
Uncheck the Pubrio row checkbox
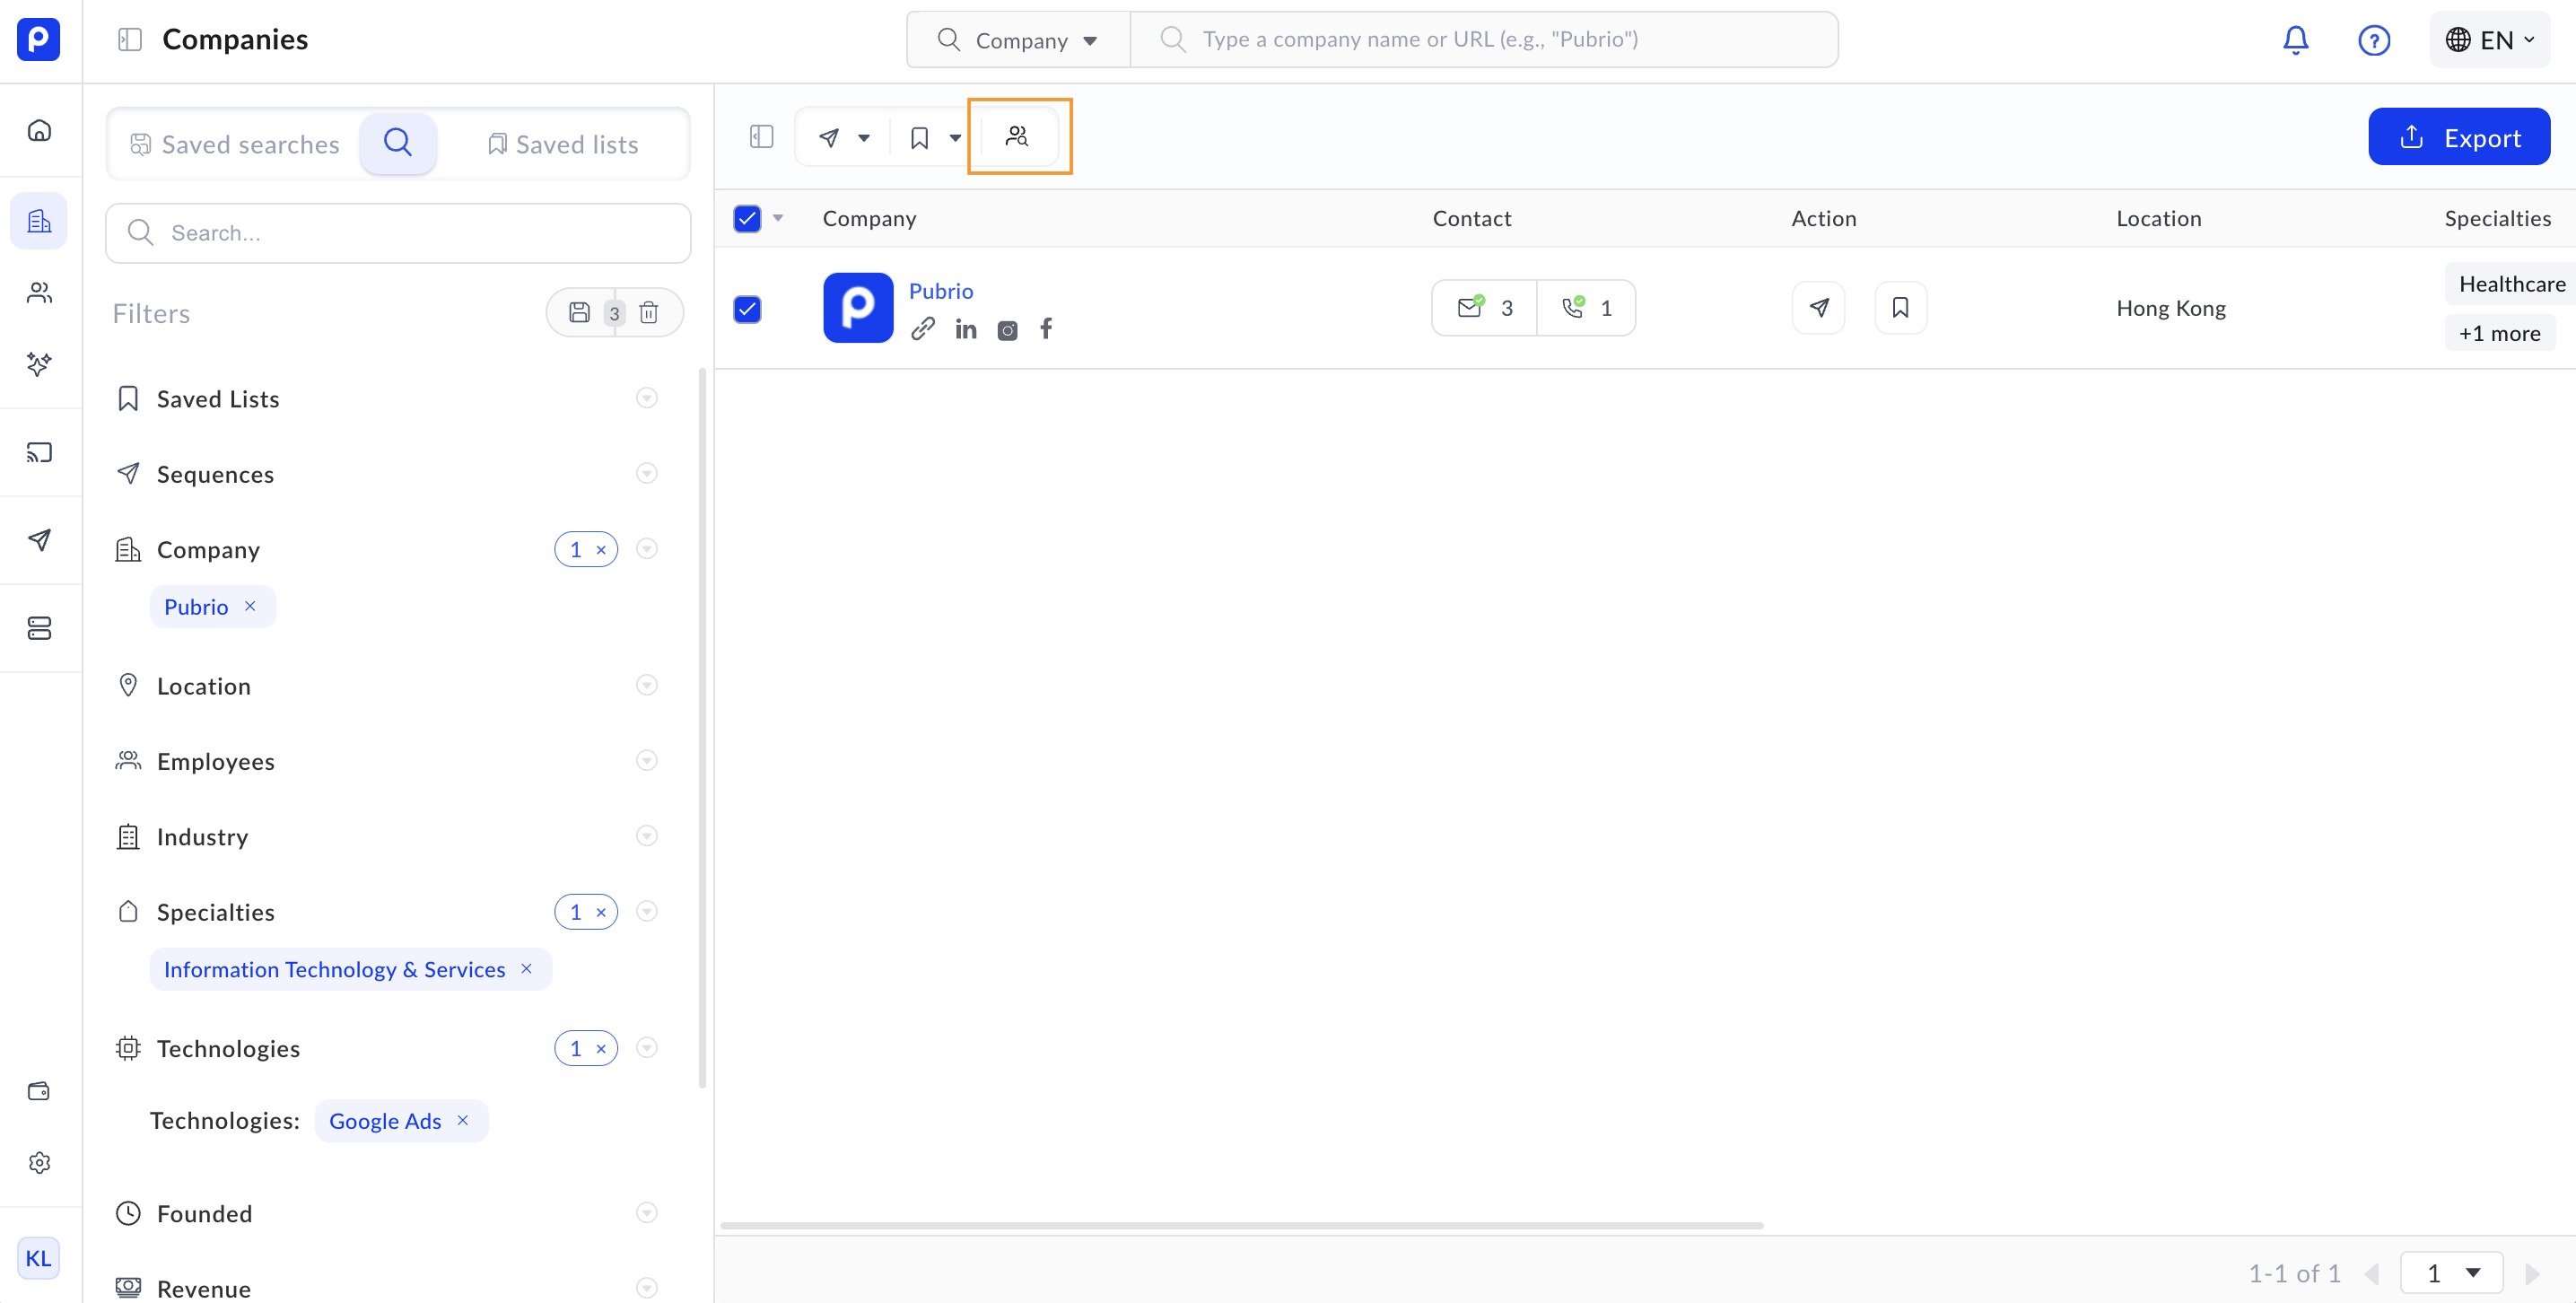click(747, 309)
